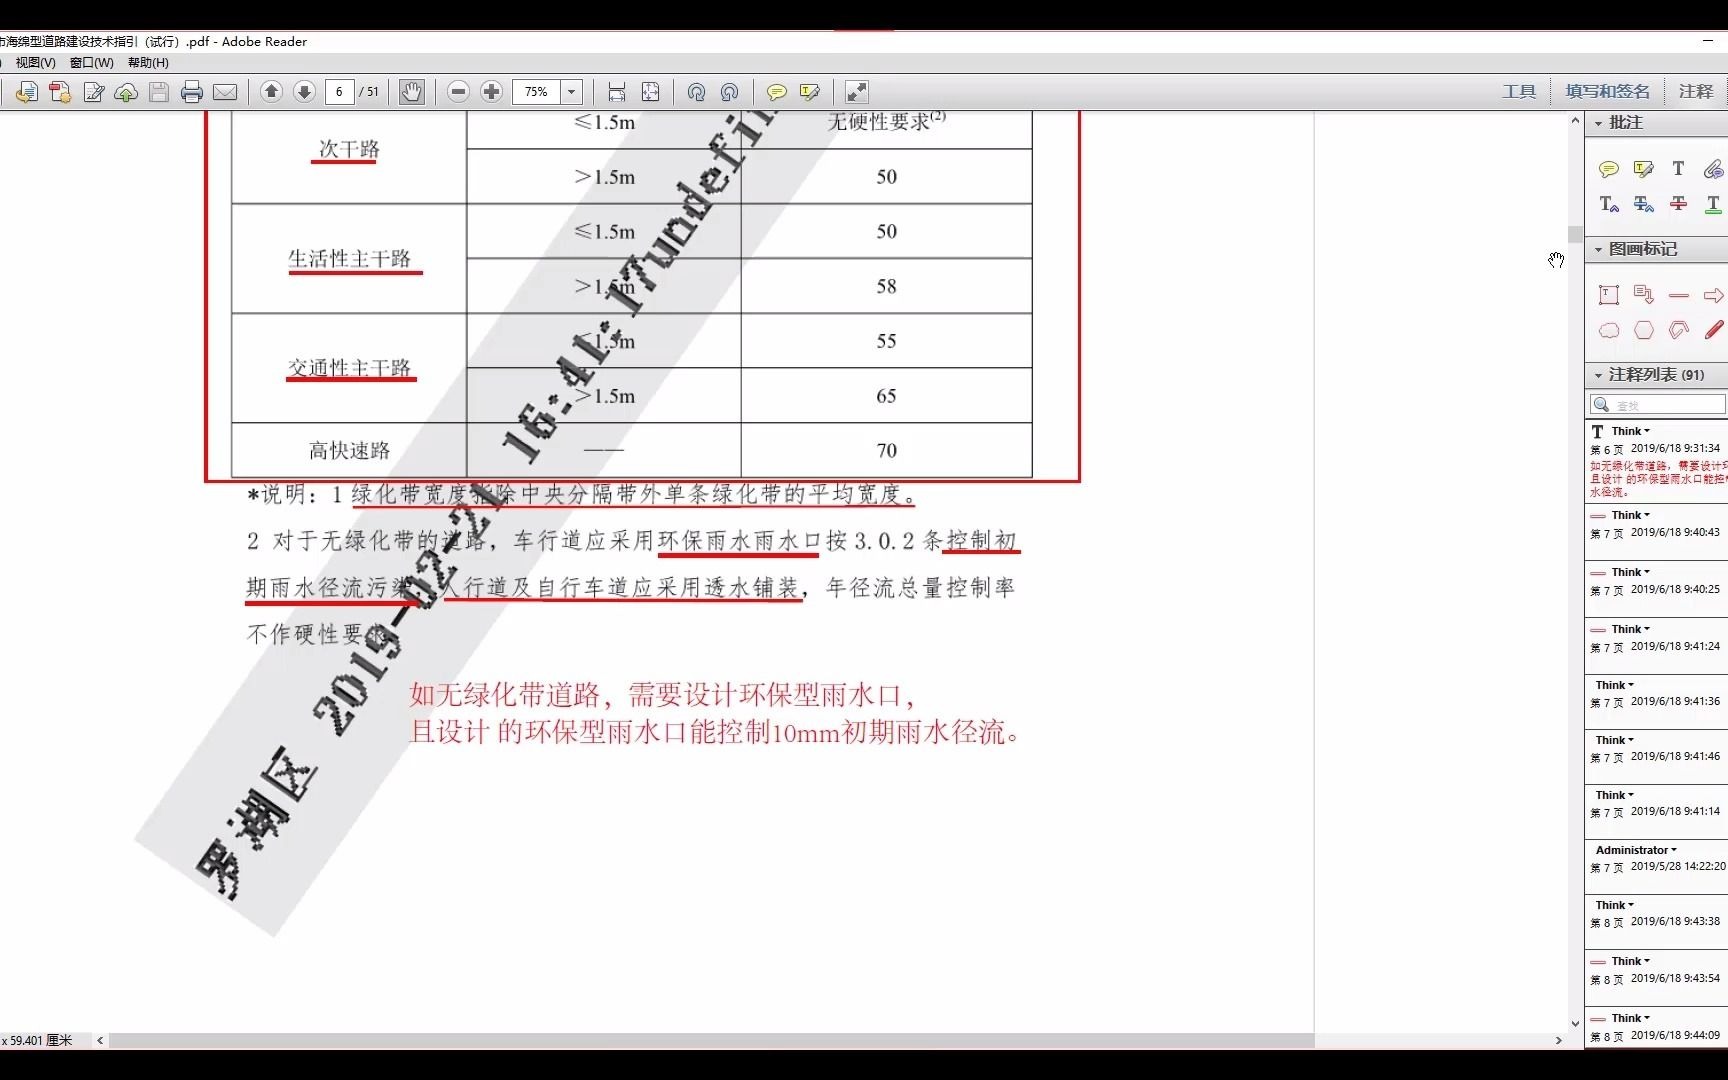The width and height of the screenshot is (1728, 1080).
Task: Select insert text at cursor tool
Action: 1609,204
